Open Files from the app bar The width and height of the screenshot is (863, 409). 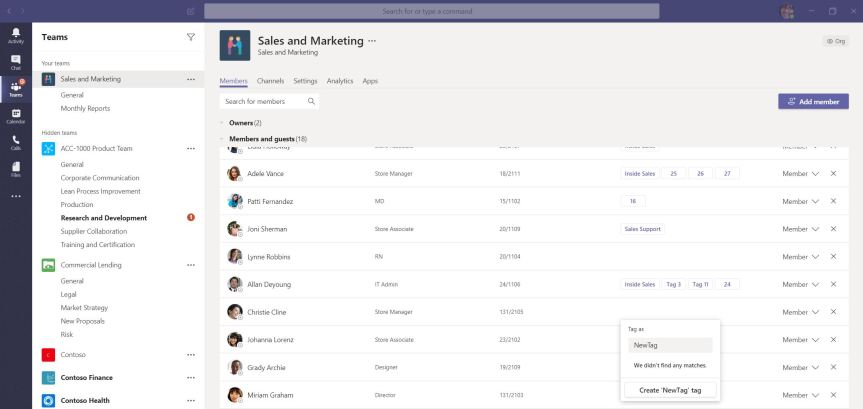tap(15, 170)
